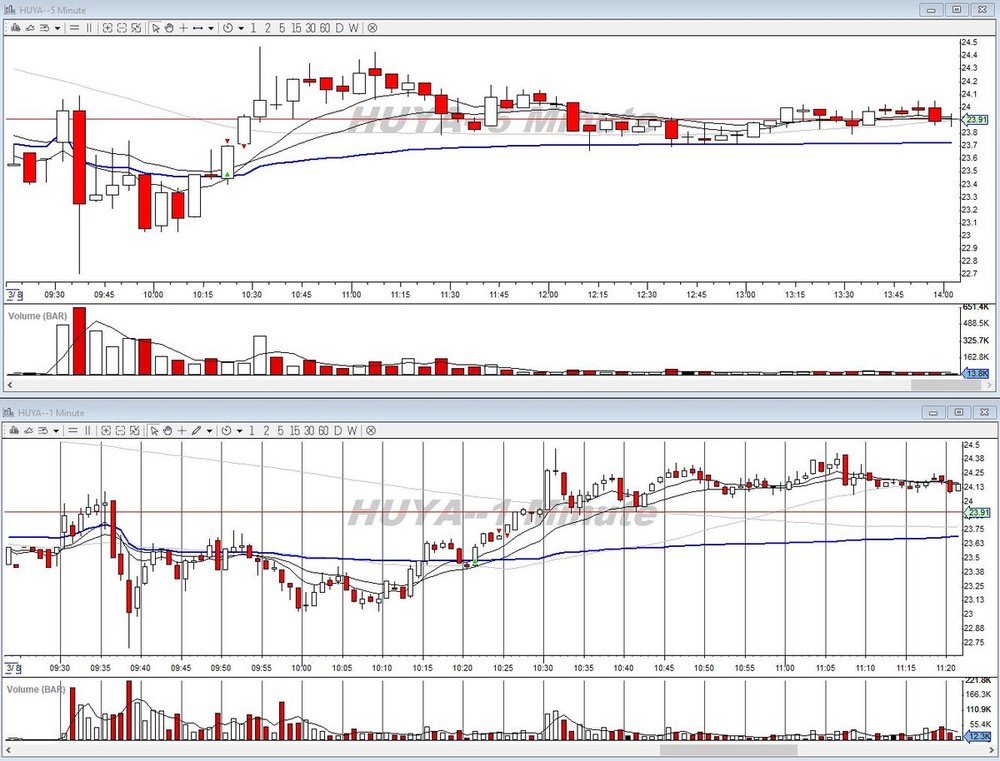Image resolution: width=1000 pixels, height=761 pixels.
Task: Toggle vertical gridlines in 5 Minute chart
Action: (89, 28)
